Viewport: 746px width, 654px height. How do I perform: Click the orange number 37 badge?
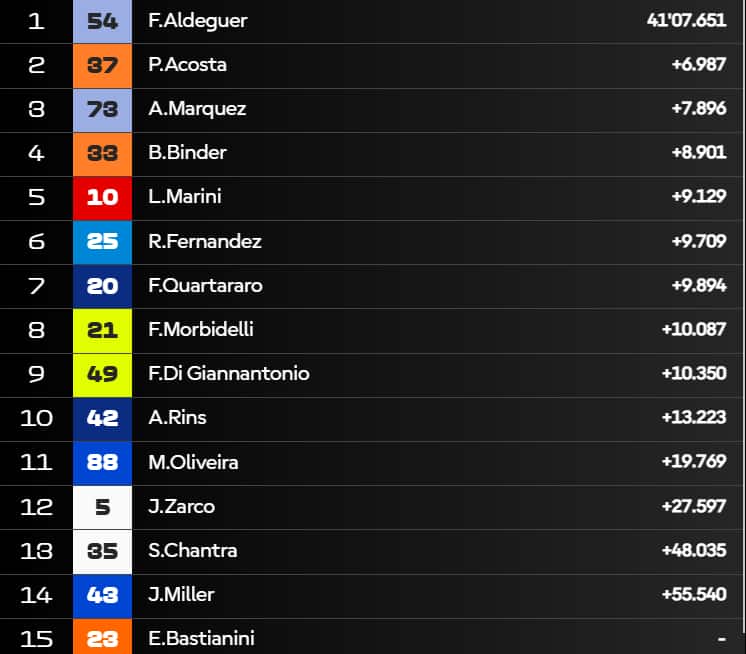(102, 65)
